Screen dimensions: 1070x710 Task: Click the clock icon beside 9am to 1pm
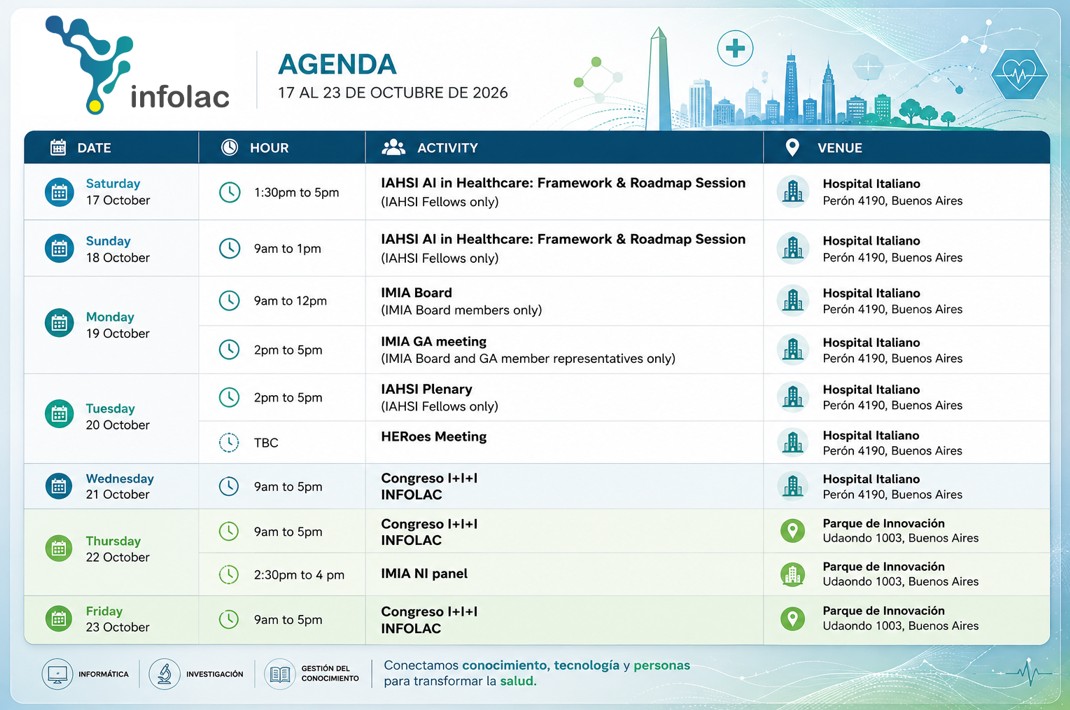click(229, 248)
